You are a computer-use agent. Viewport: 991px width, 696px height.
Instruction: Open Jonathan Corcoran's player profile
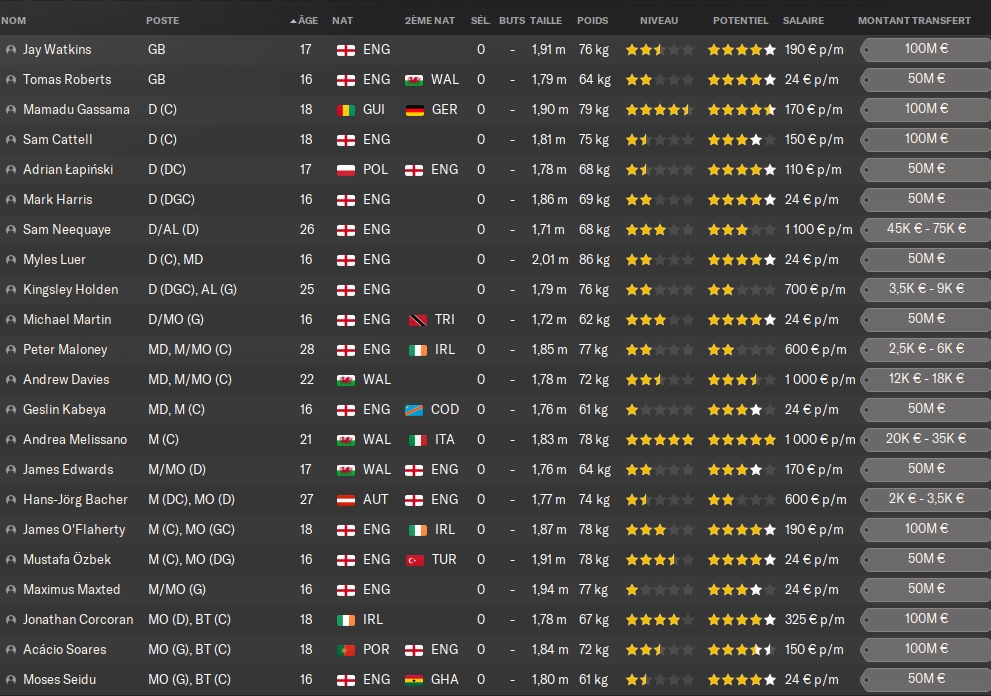pyautogui.click(x=78, y=620)
